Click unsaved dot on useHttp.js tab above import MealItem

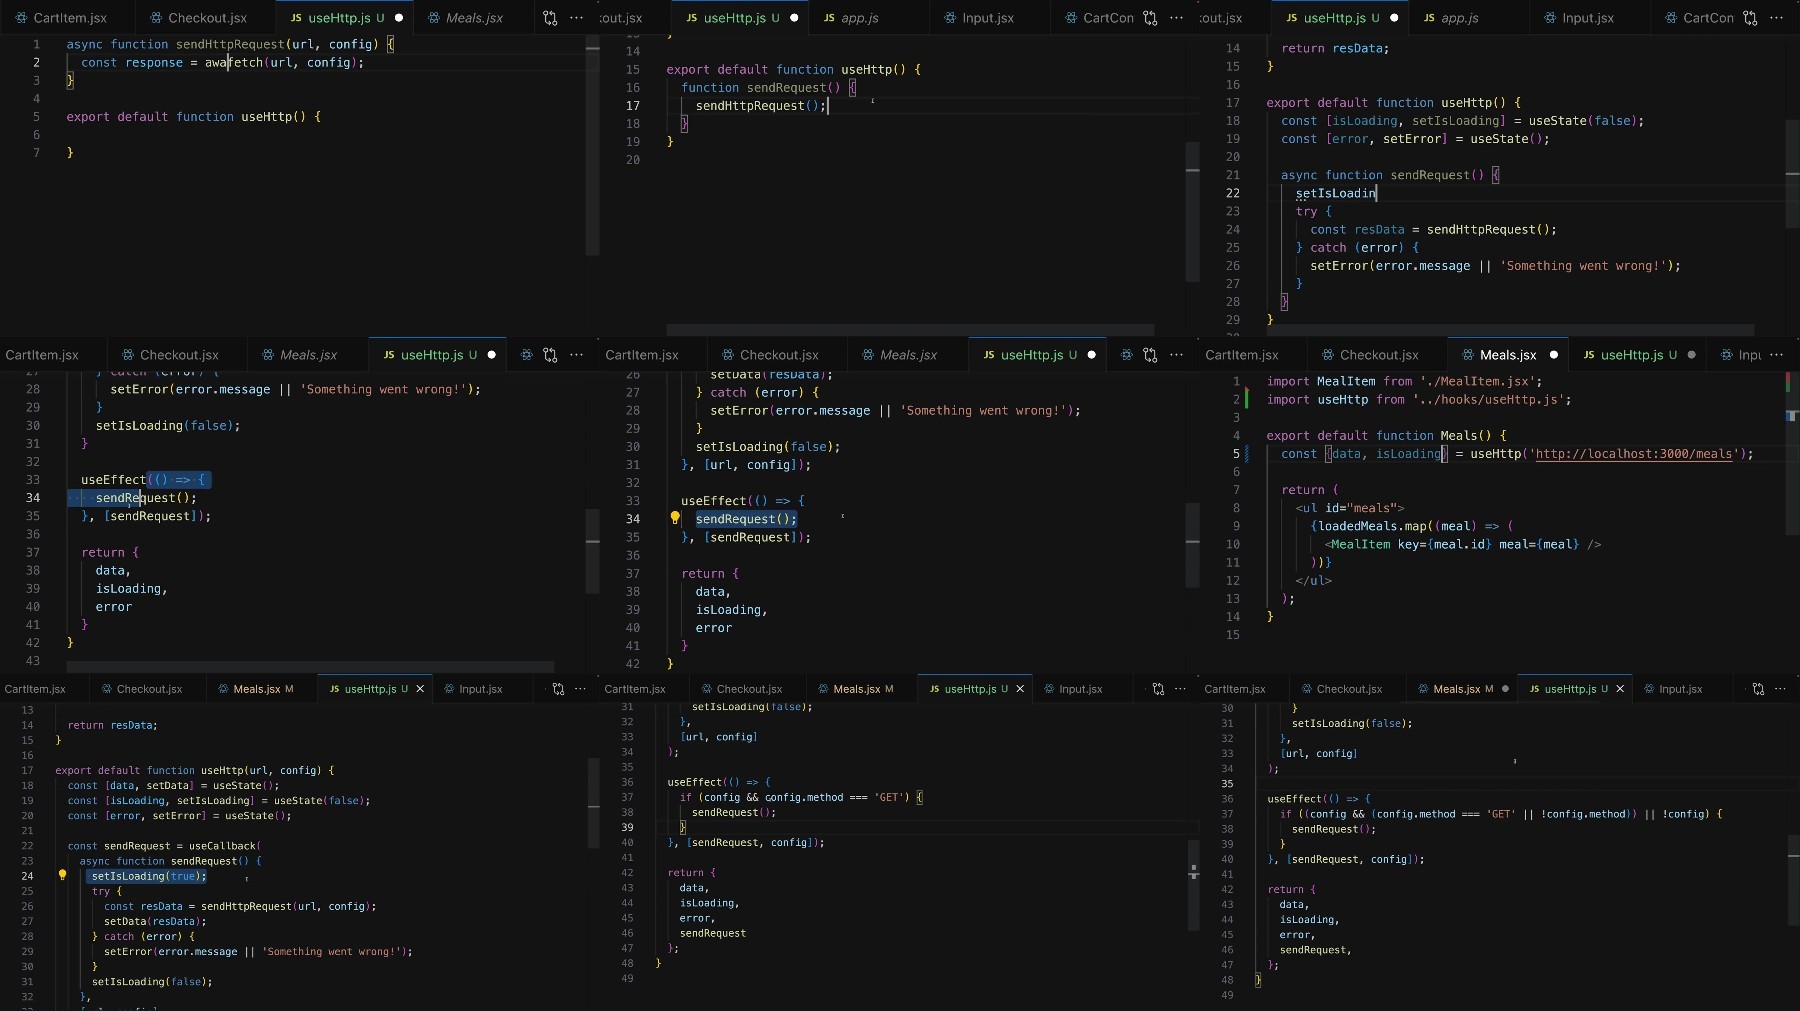(x=1691, y=355)
